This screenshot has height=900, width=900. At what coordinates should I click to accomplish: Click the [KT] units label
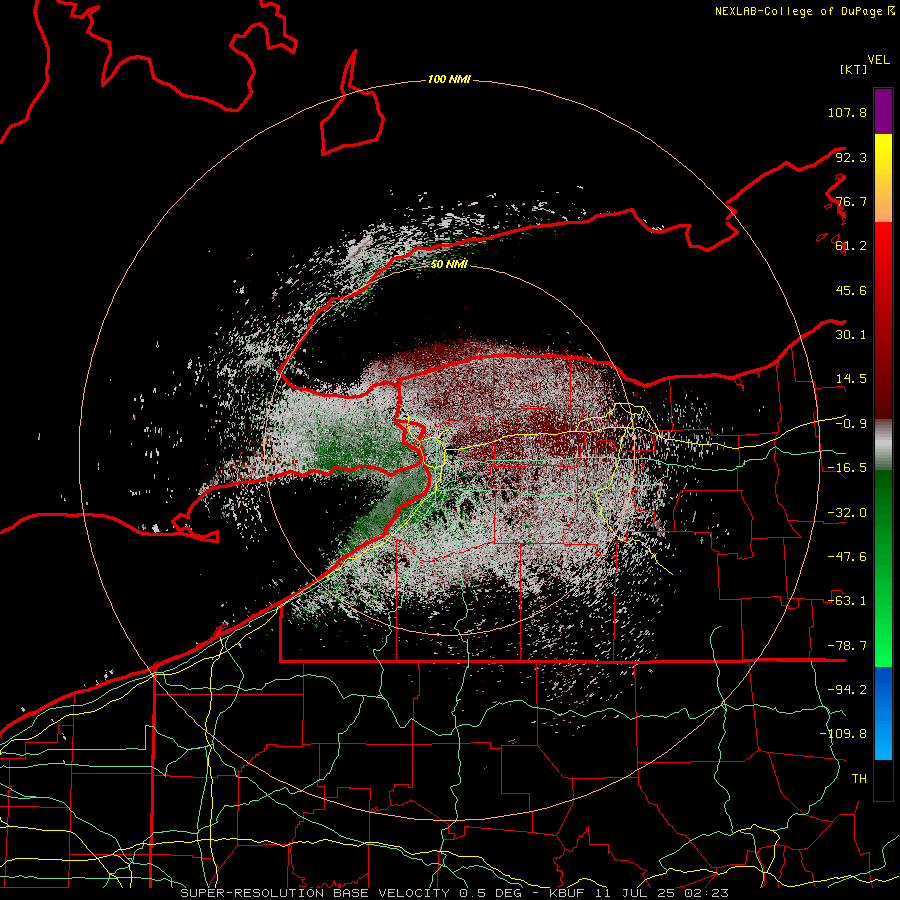(854, 69)
